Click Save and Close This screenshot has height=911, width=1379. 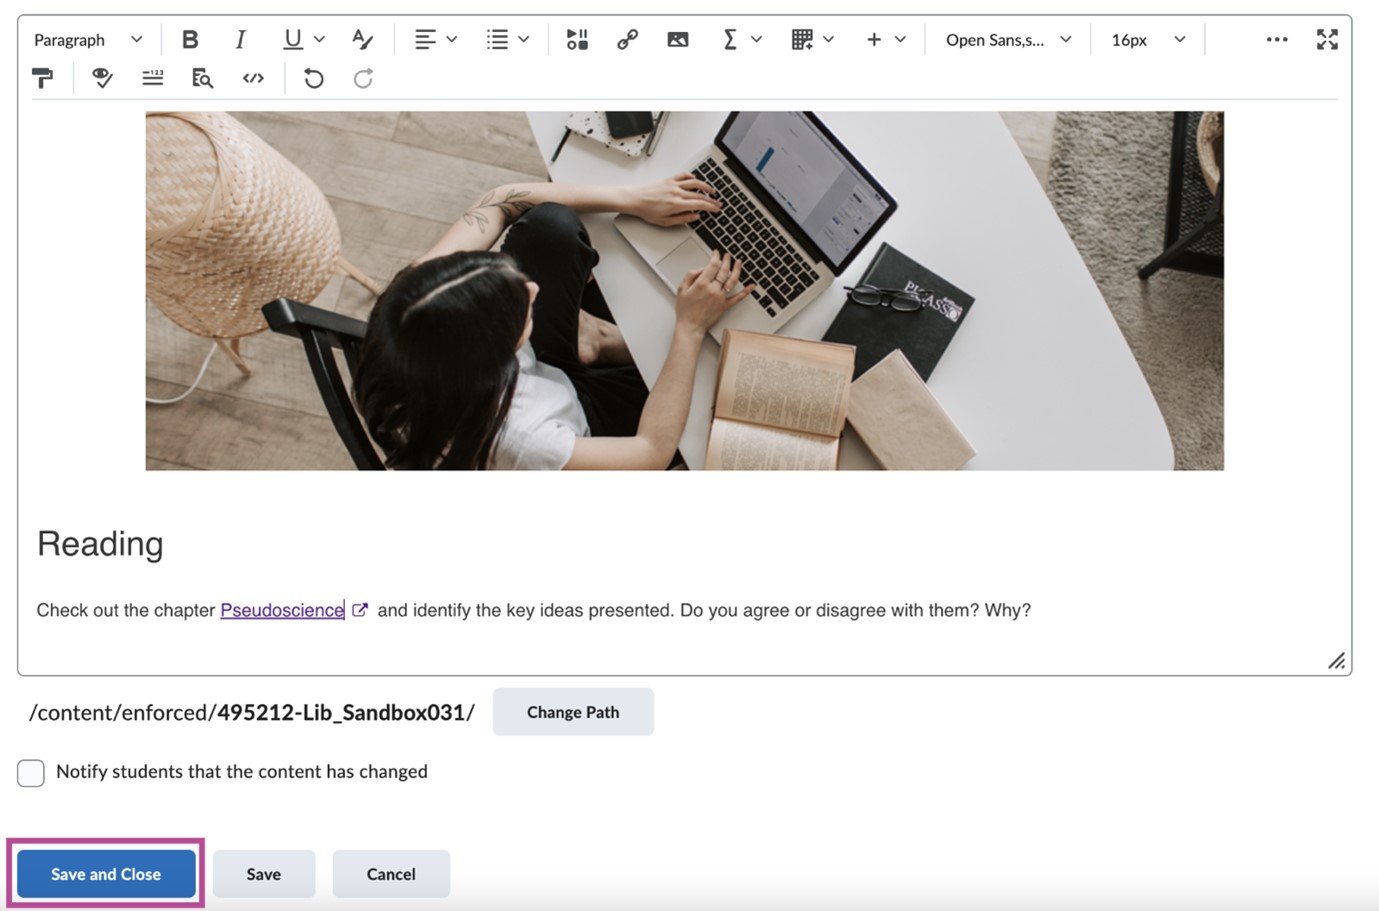pos(106,874)
